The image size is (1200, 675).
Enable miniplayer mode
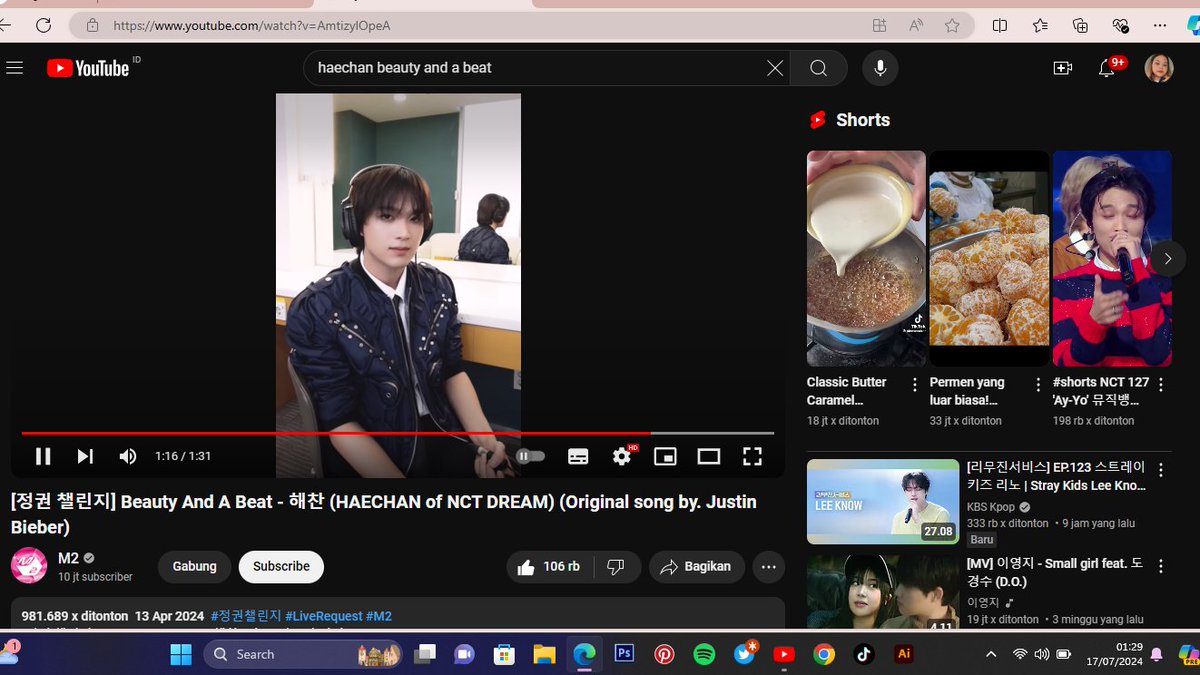click(x=665, y=456)
